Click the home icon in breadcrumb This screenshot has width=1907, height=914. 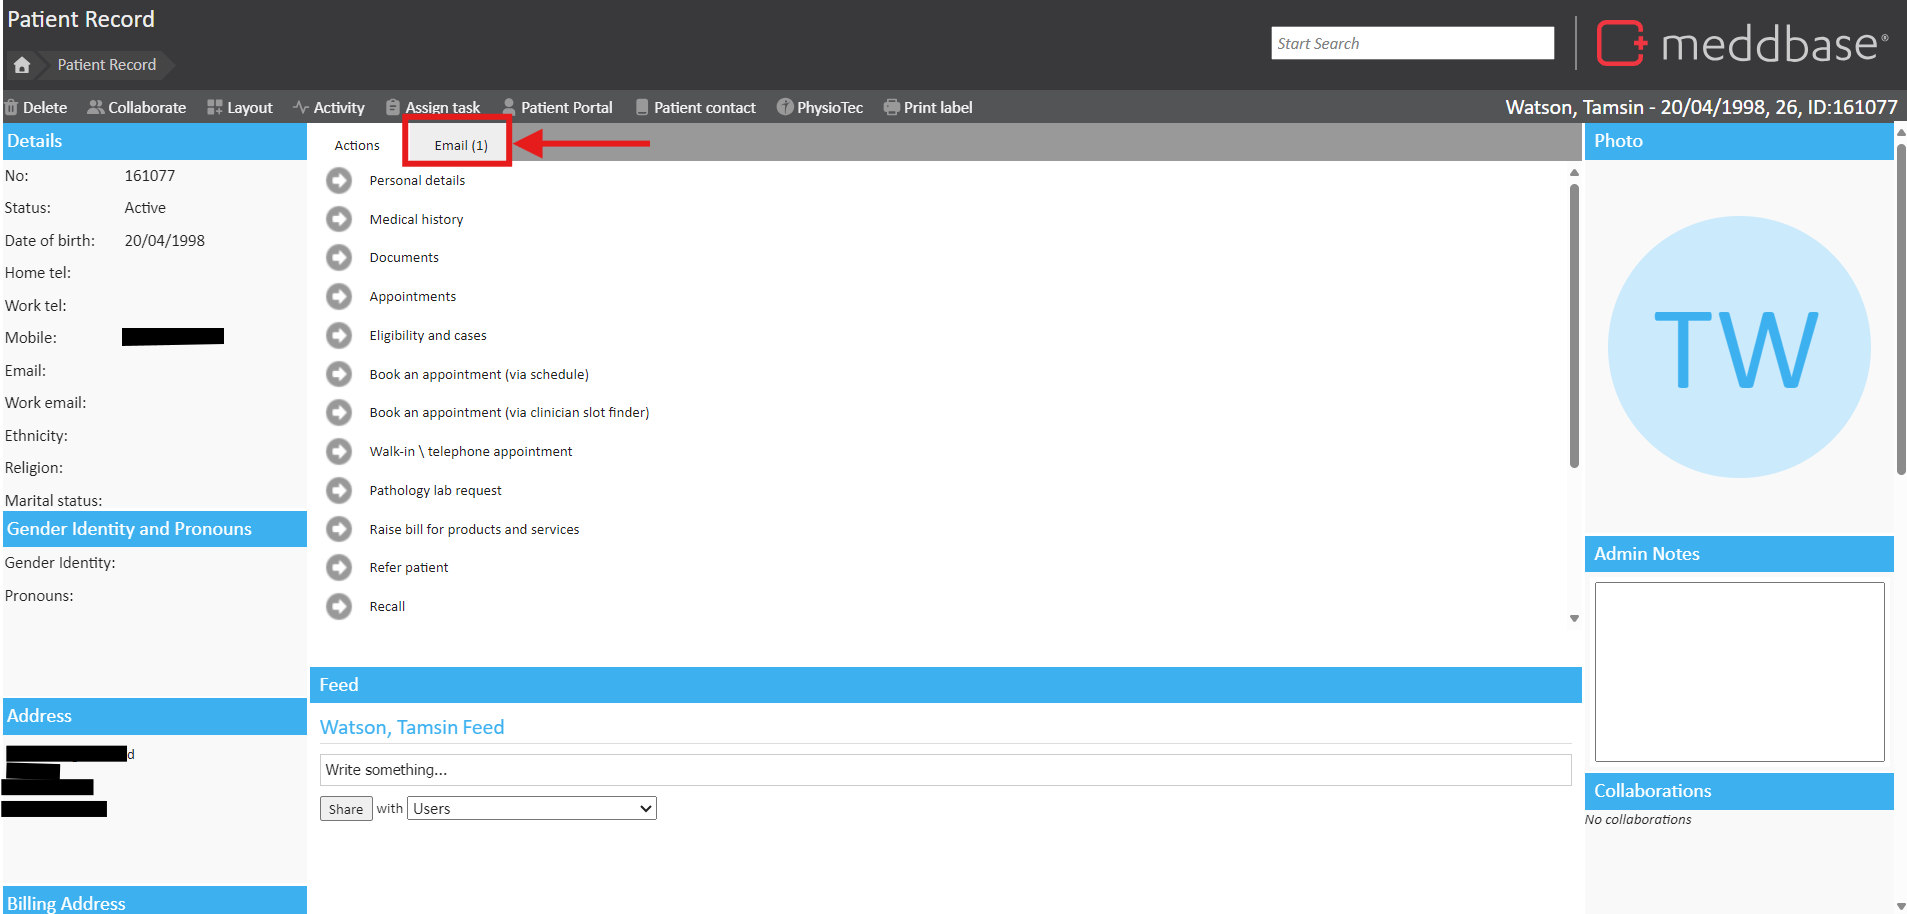point(22,65)
